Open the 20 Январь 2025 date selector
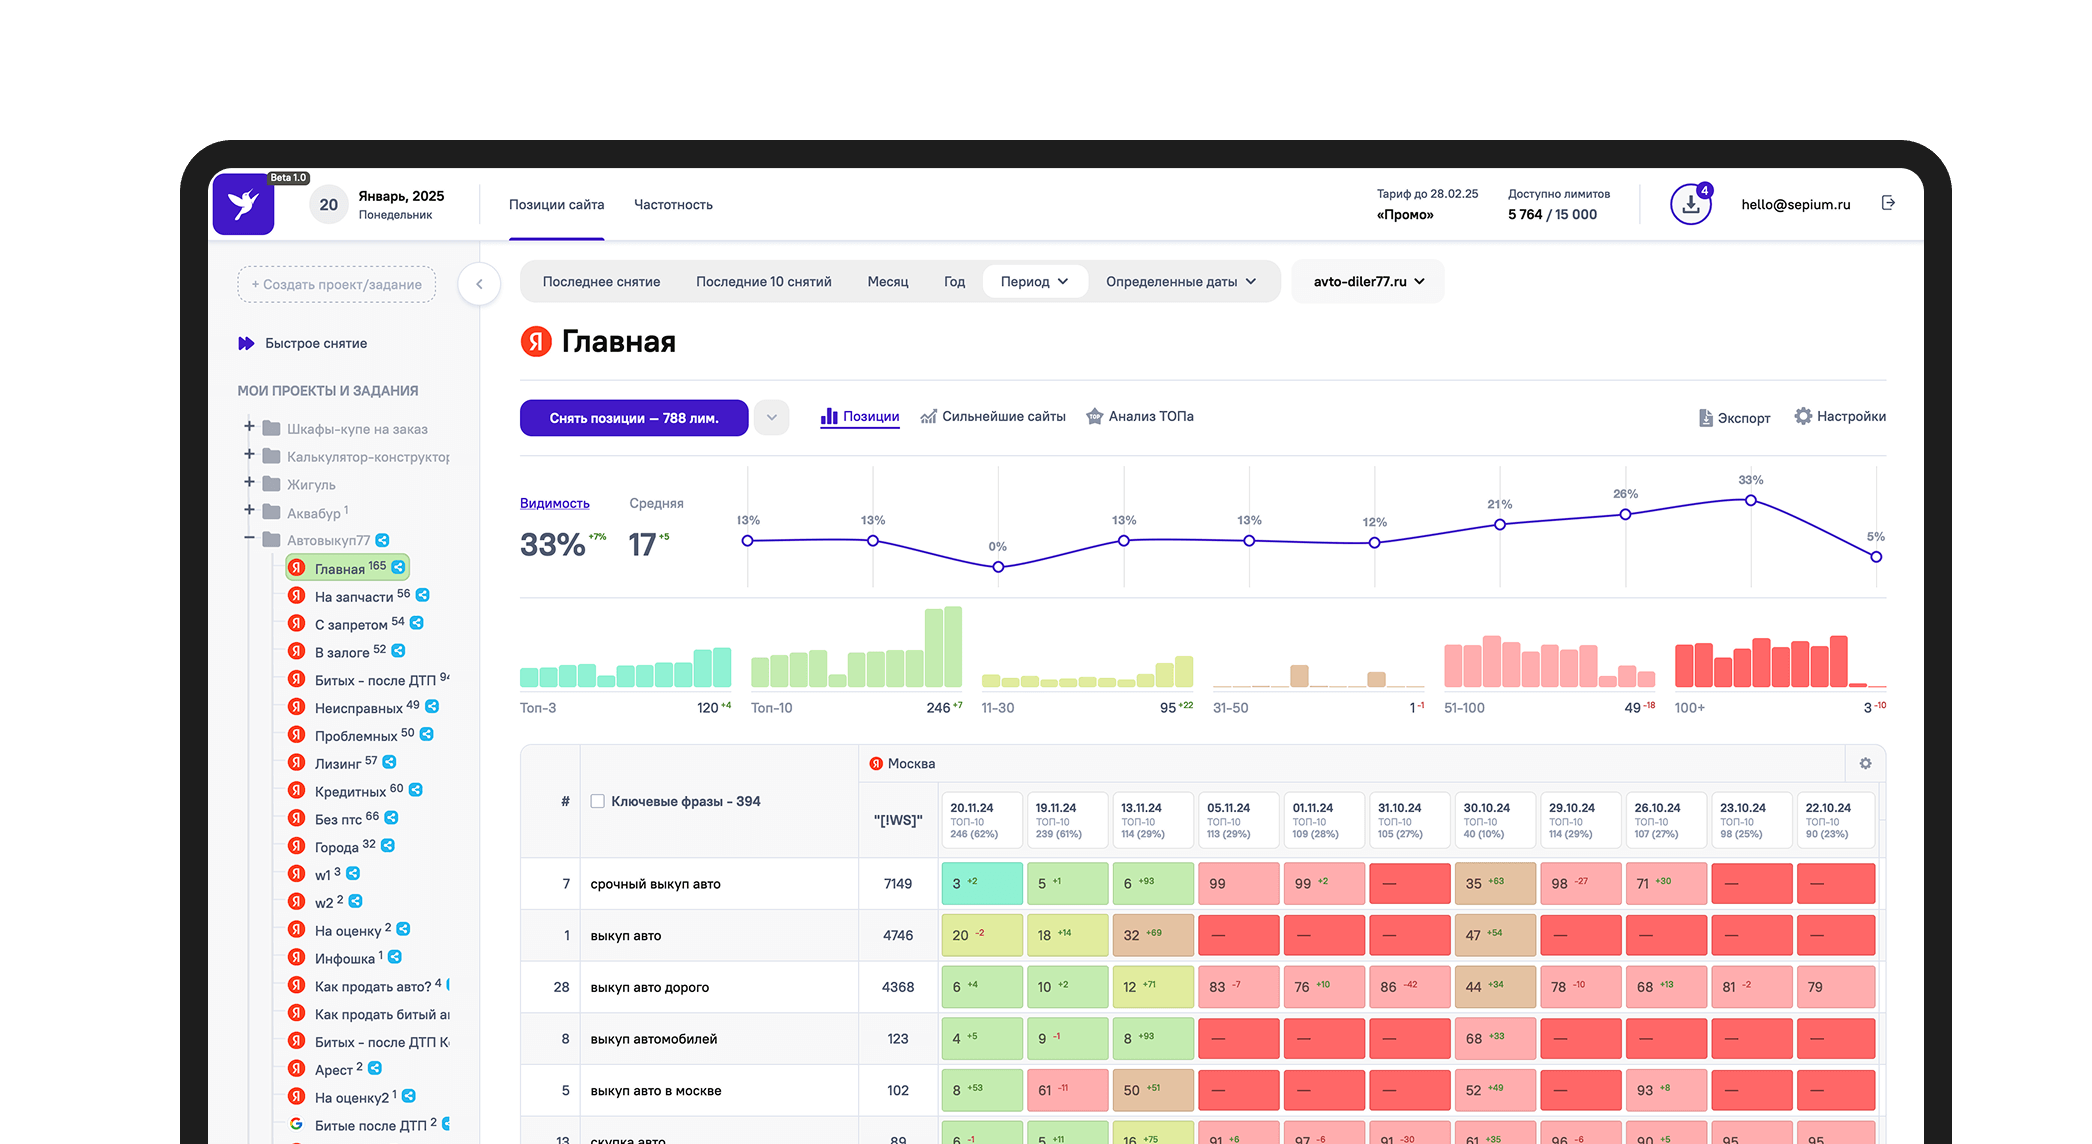The image size is (2092, 1144). click(378, 204)
